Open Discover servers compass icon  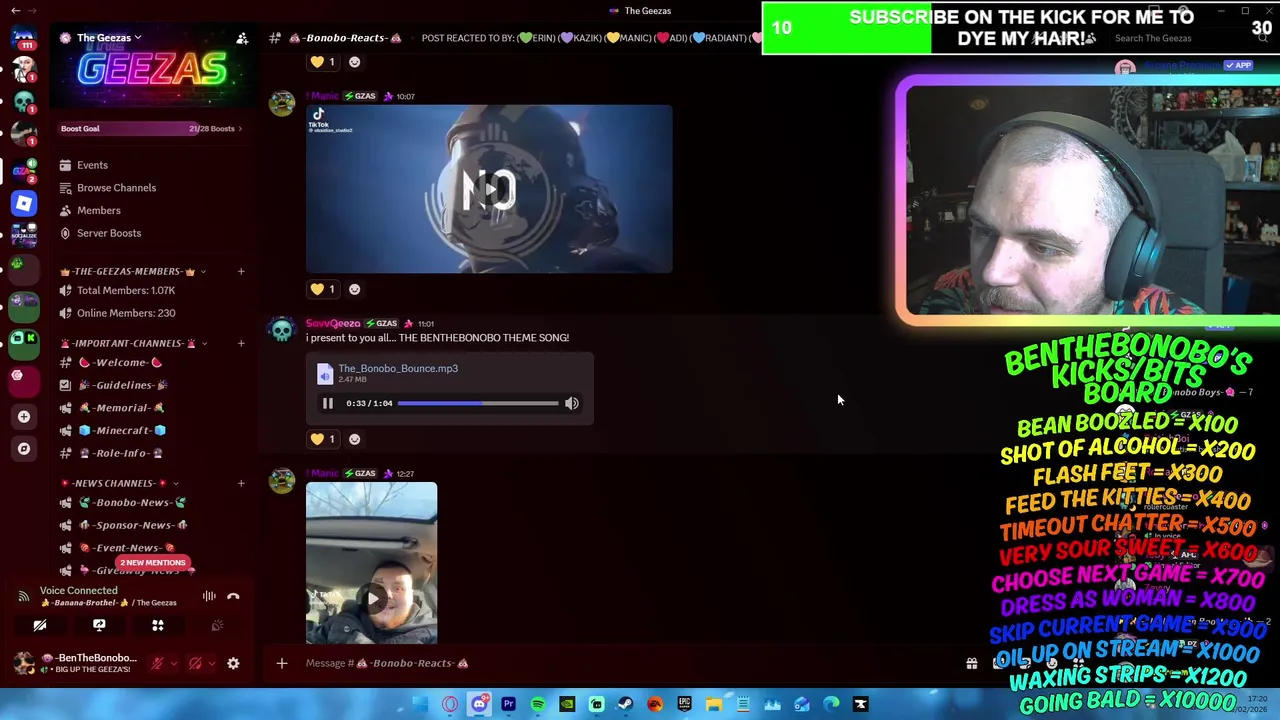click(x=23, y=449)
